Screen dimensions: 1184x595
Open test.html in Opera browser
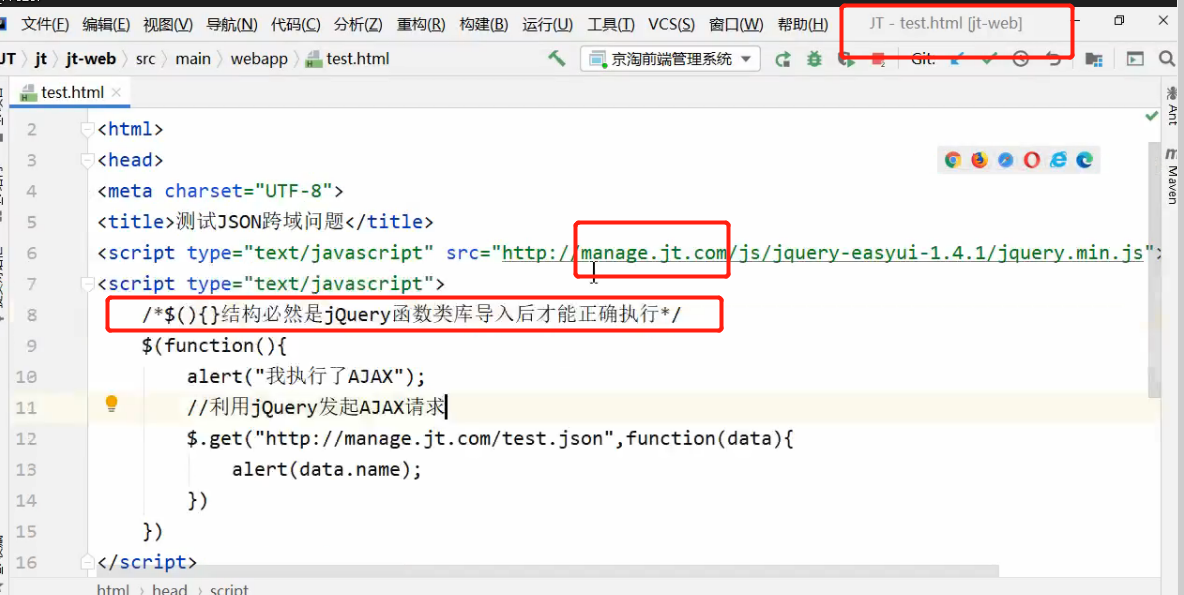(x=1031, y=159)
